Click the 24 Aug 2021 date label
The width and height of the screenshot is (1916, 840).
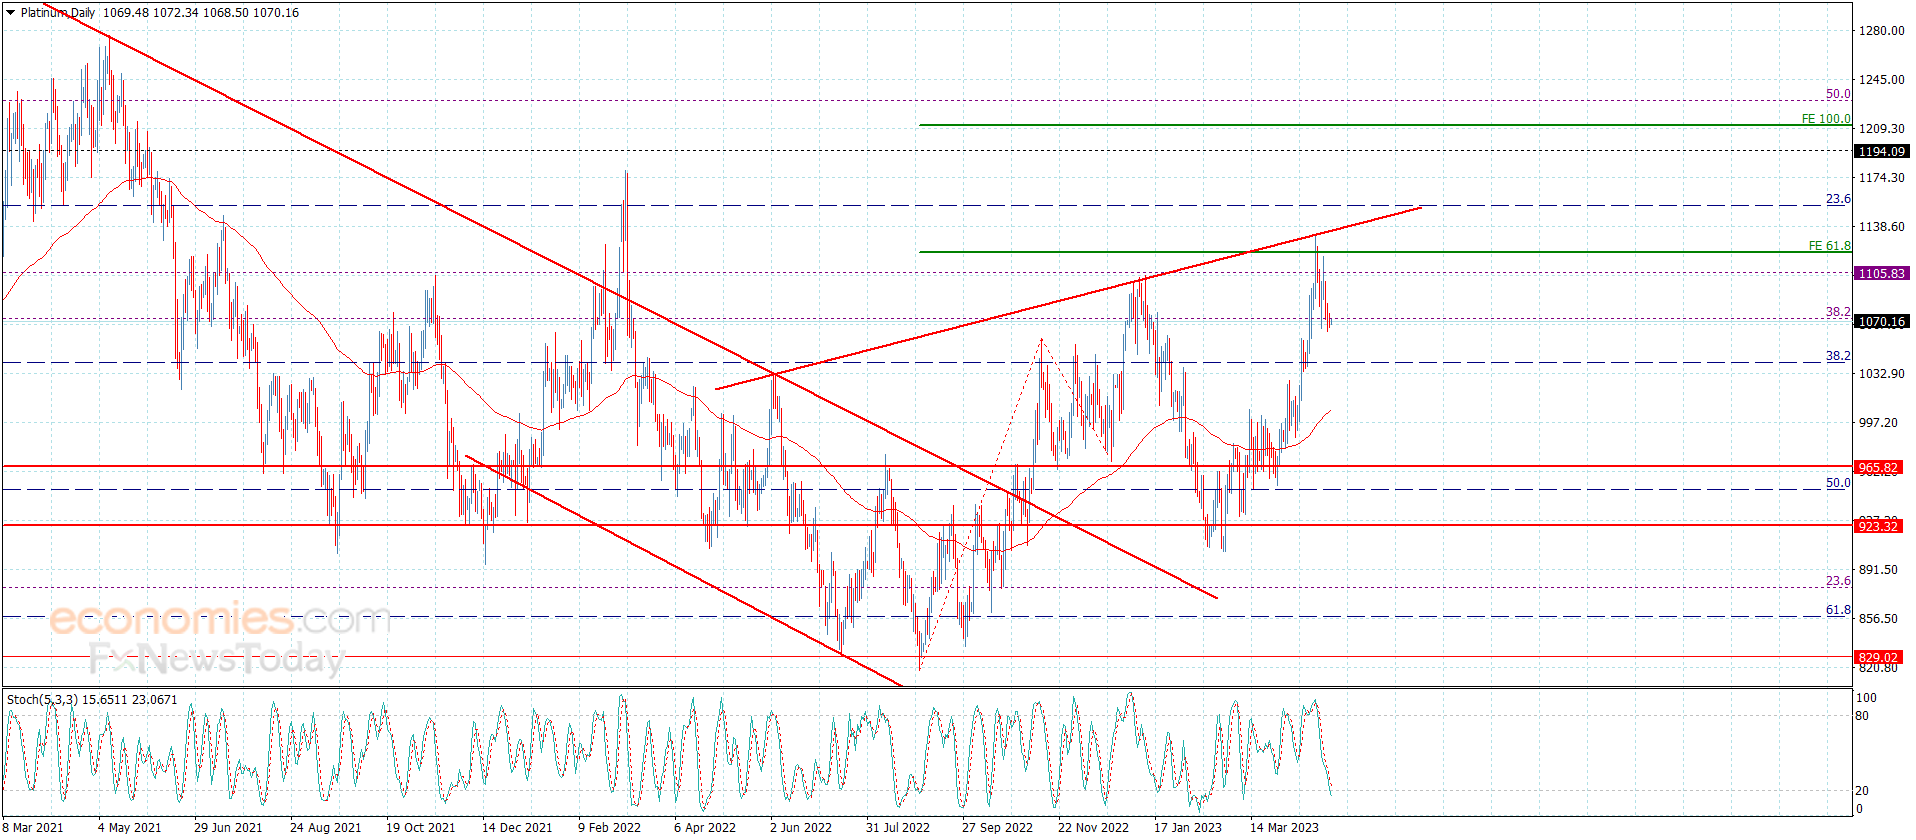tap(325, 827)
